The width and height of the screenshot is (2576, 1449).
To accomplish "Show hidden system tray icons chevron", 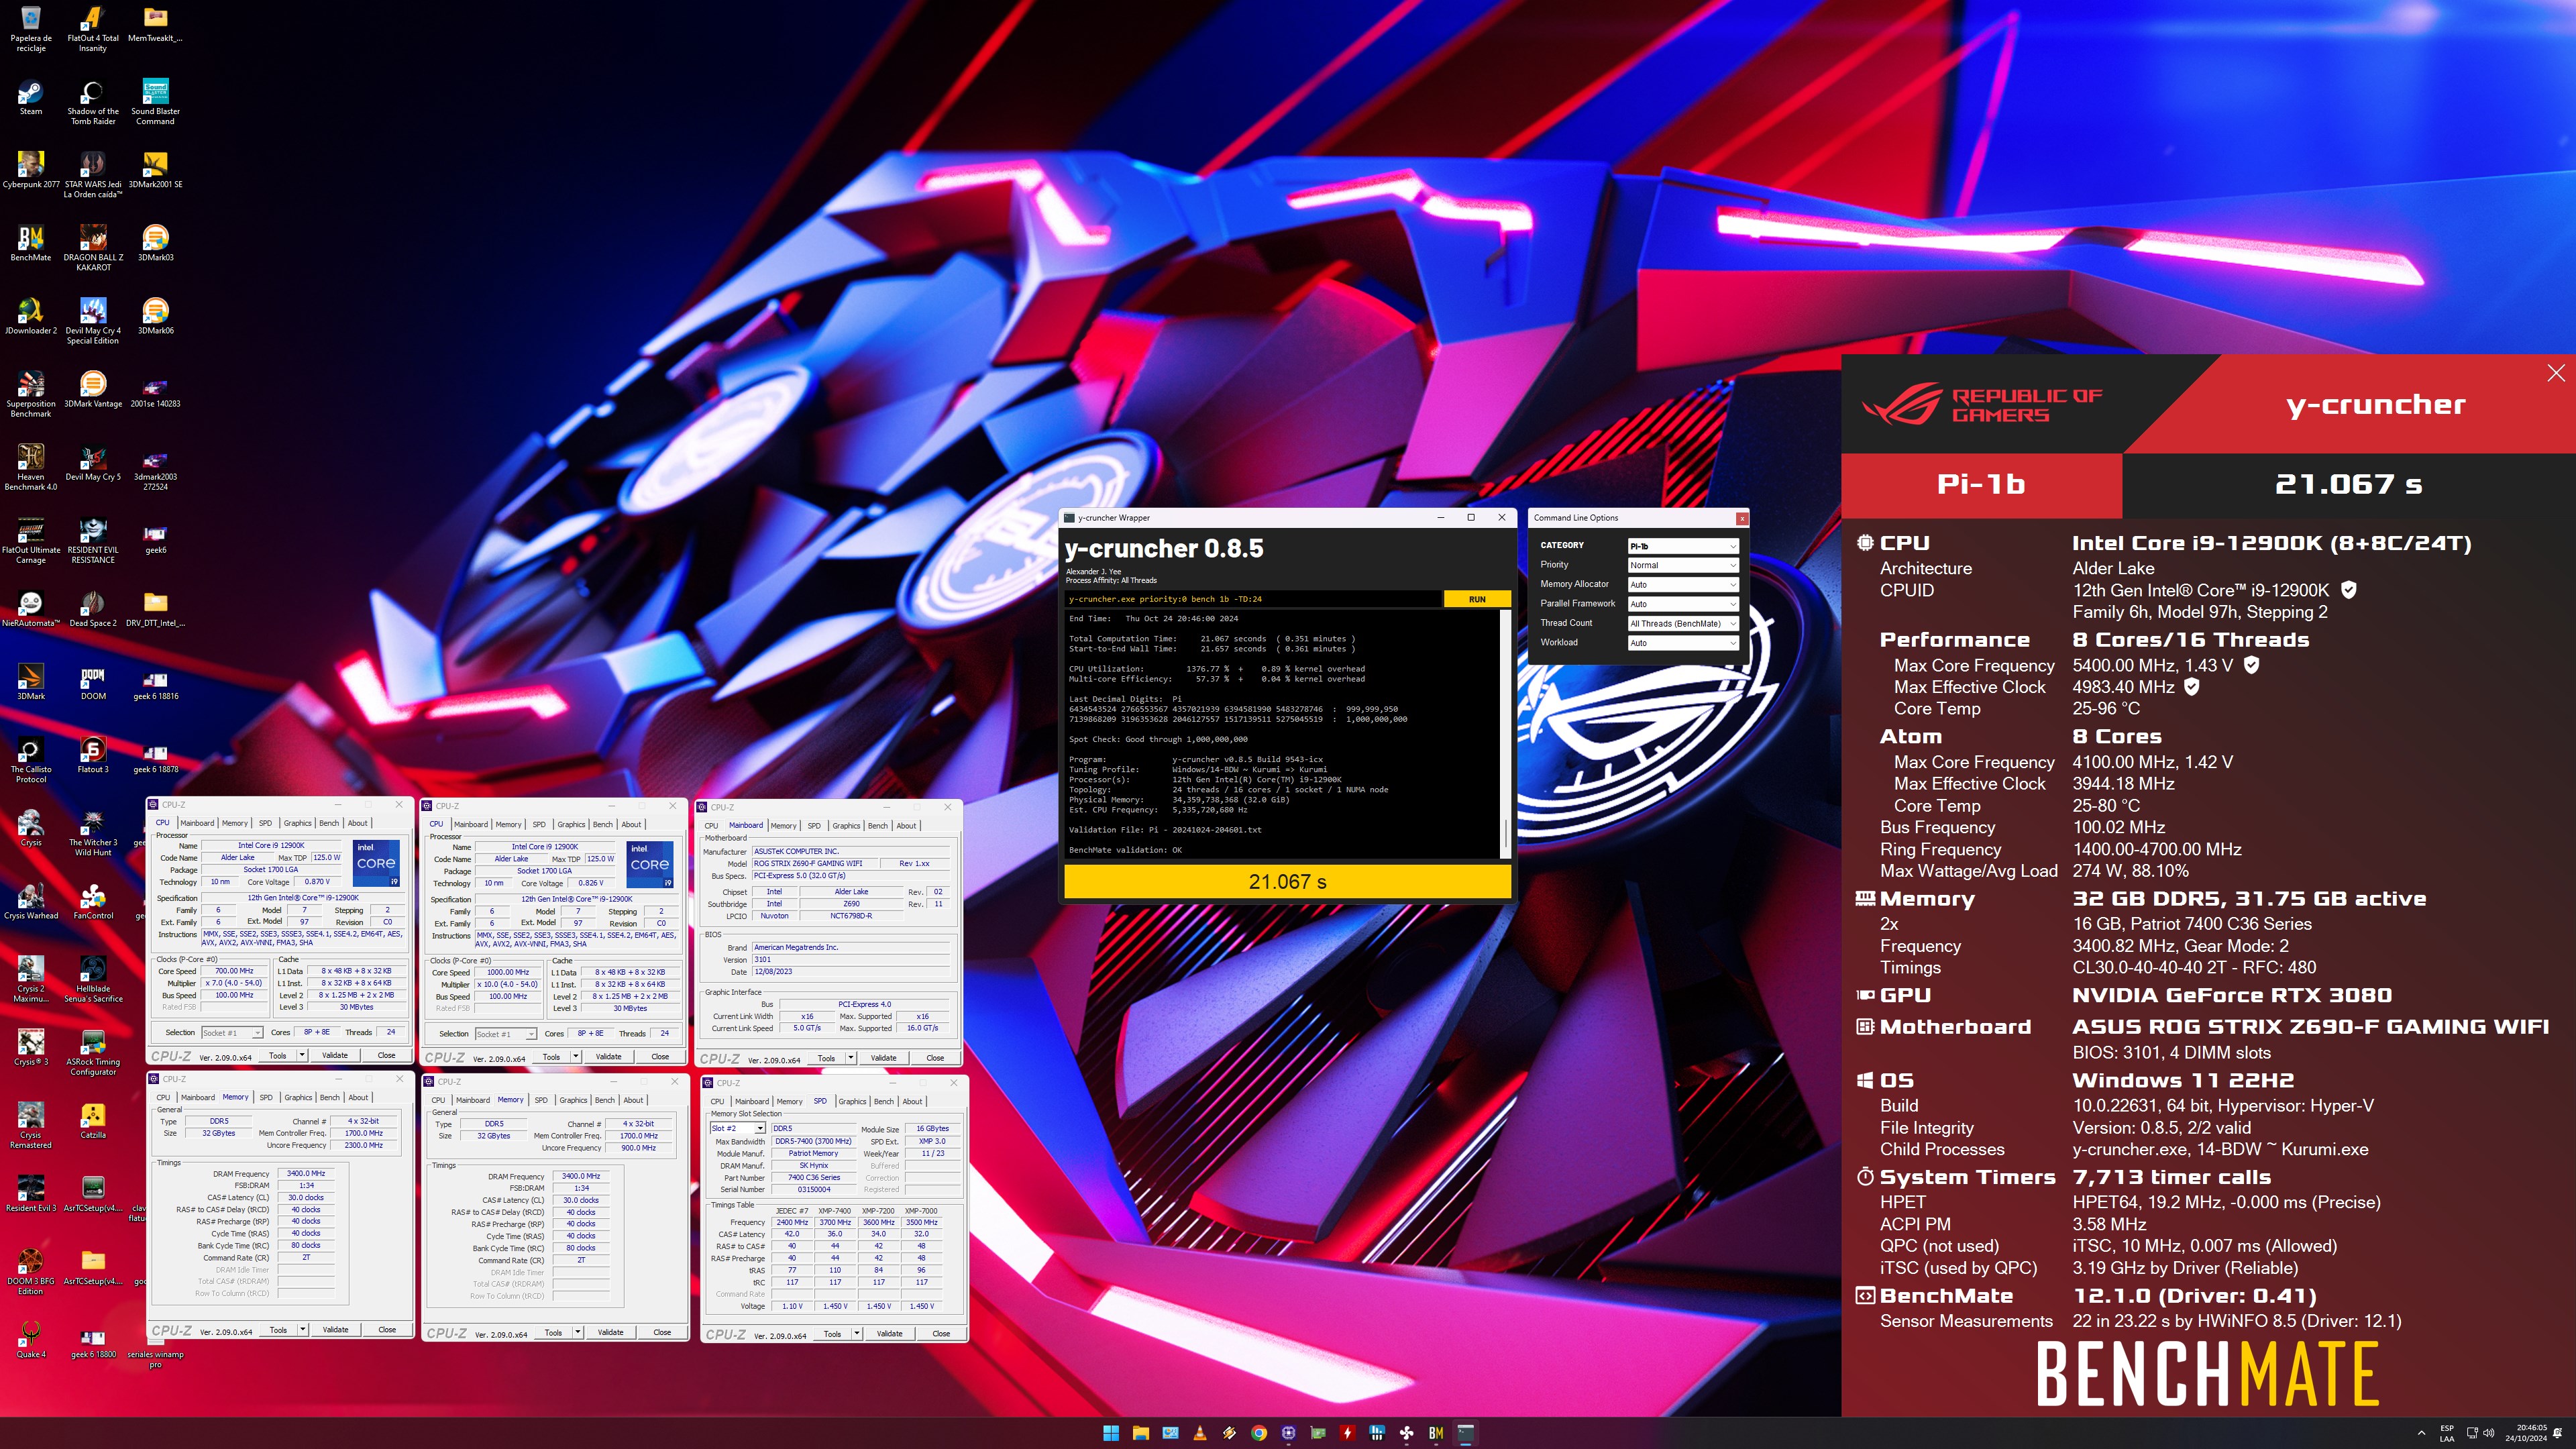I will (2421, 1433).
